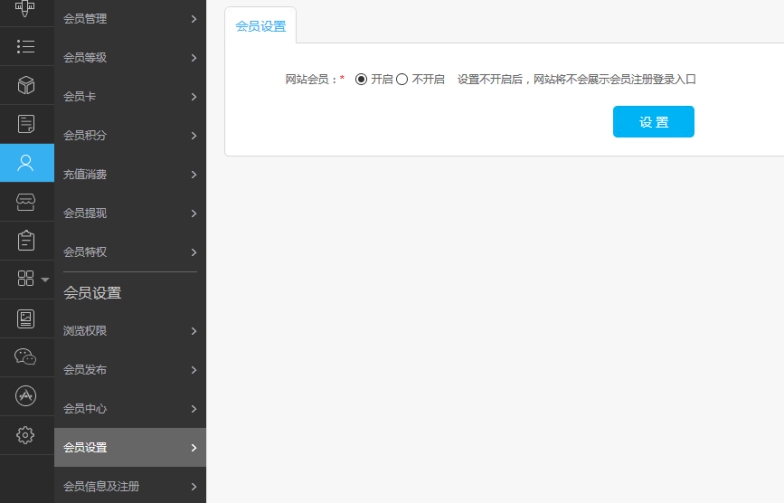Click the image frame icon in the sidebar
Image resolution: width=784 pixels, height=503 pixels.
pyautogui.click(x=26, y=318)
